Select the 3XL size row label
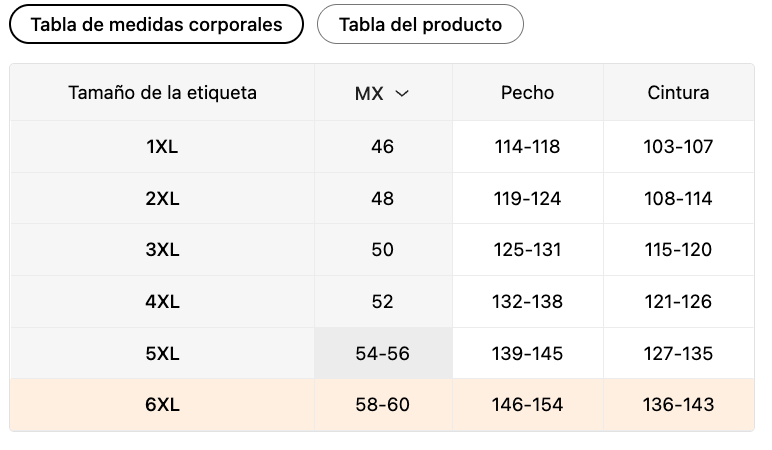The height and width of the screenshot is (450, 772). (162, 250)
